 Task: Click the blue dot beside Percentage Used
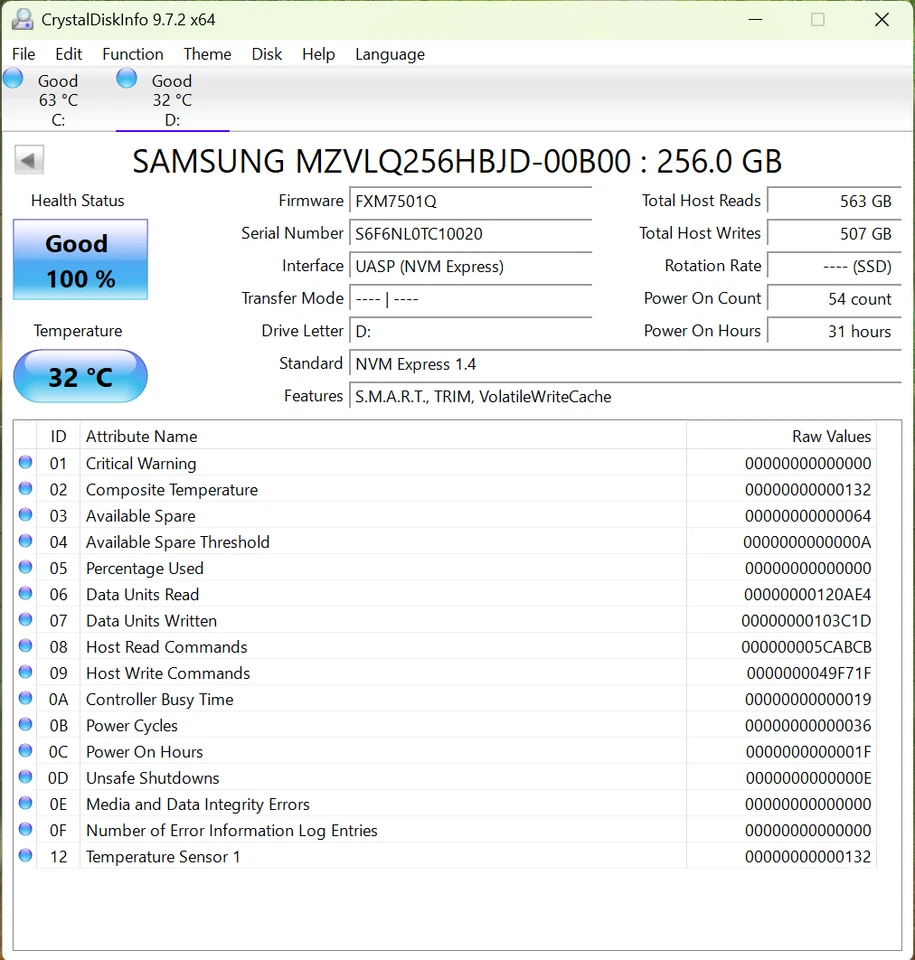point(25,568)
